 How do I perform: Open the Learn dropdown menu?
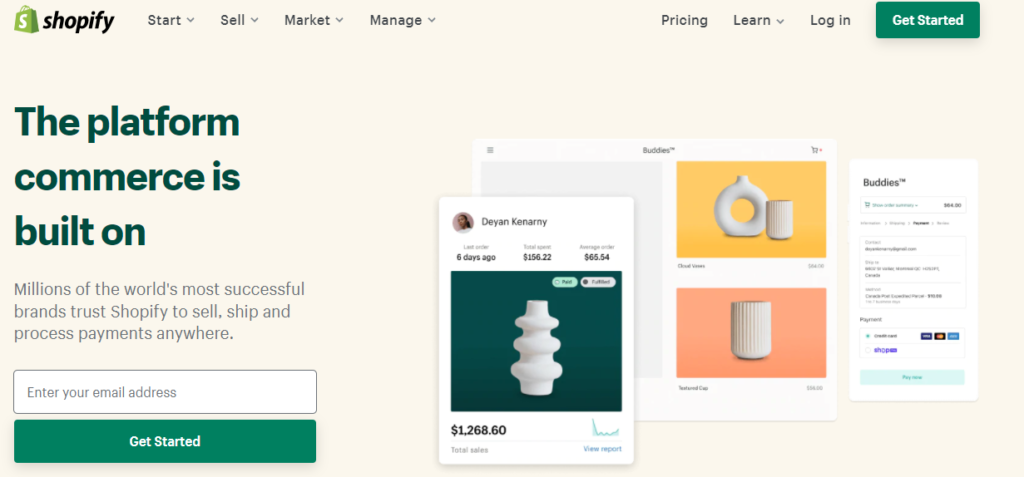click(759, 20)
